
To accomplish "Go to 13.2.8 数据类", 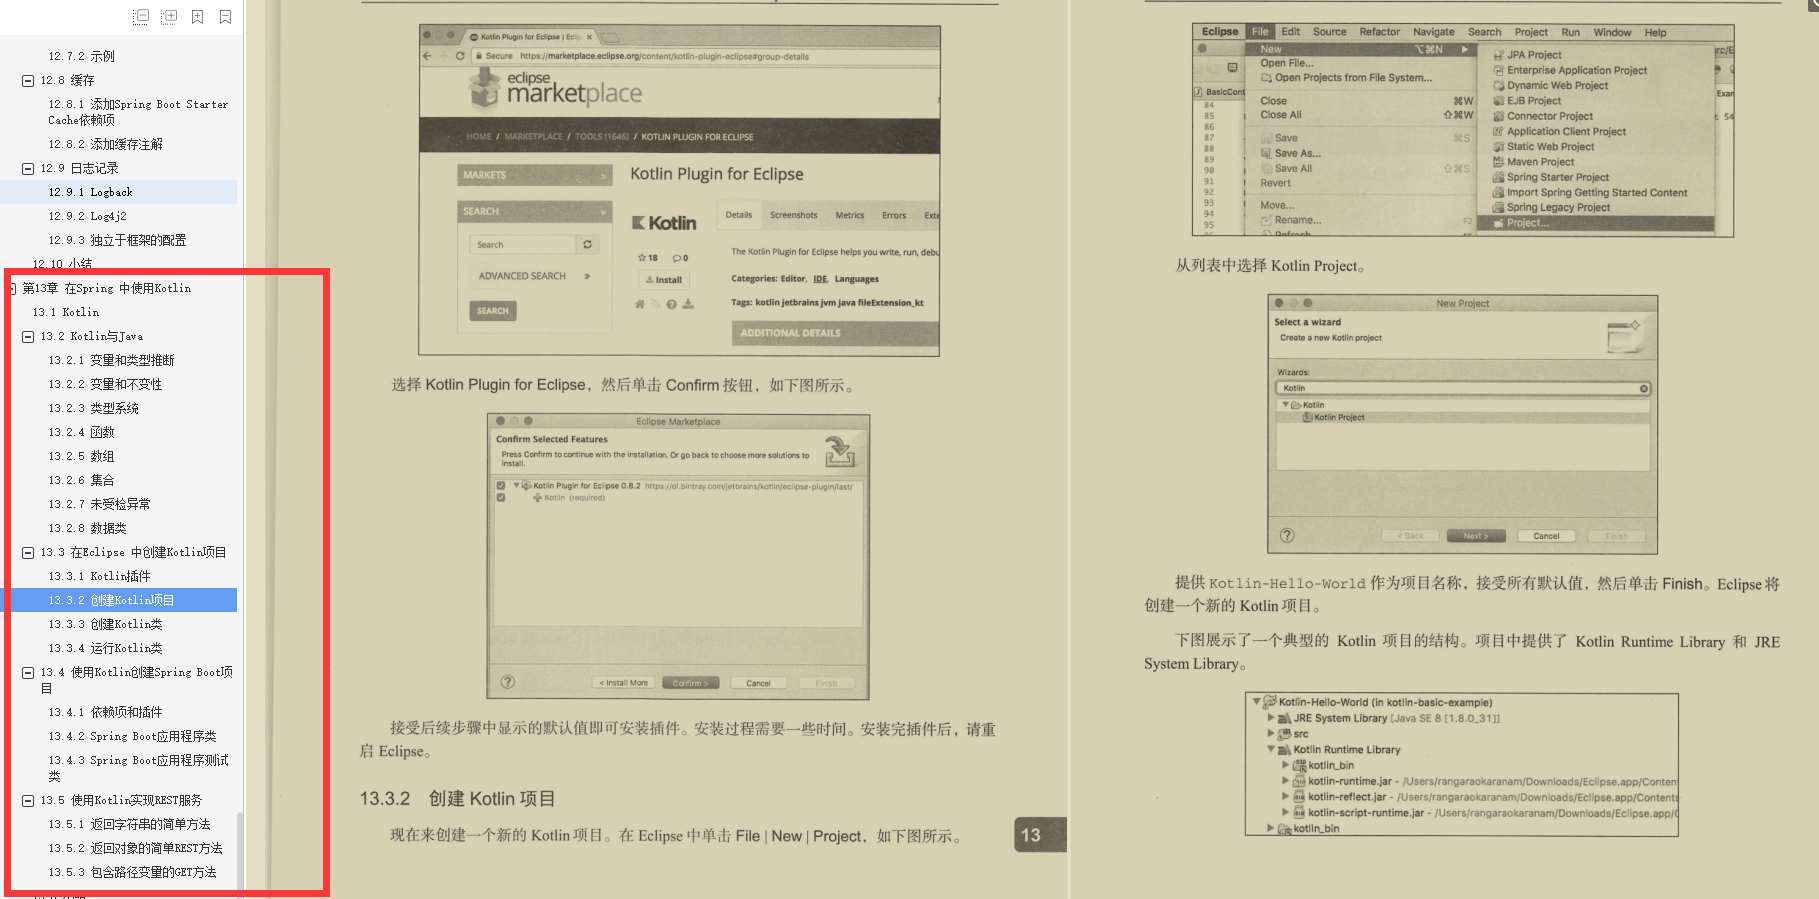I will click(x=87, y=528).
